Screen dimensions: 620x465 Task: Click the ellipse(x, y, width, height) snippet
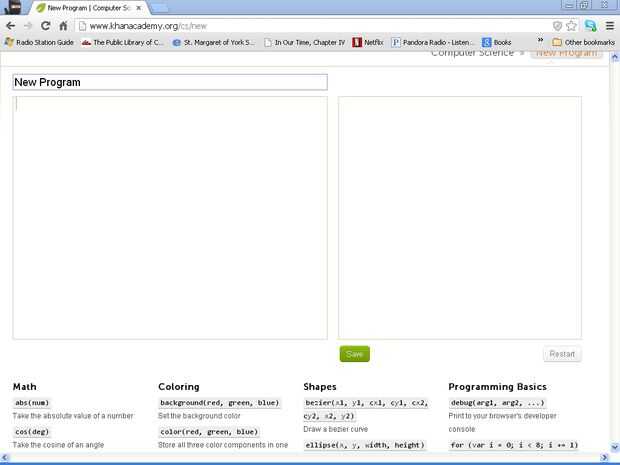[365, 445]
